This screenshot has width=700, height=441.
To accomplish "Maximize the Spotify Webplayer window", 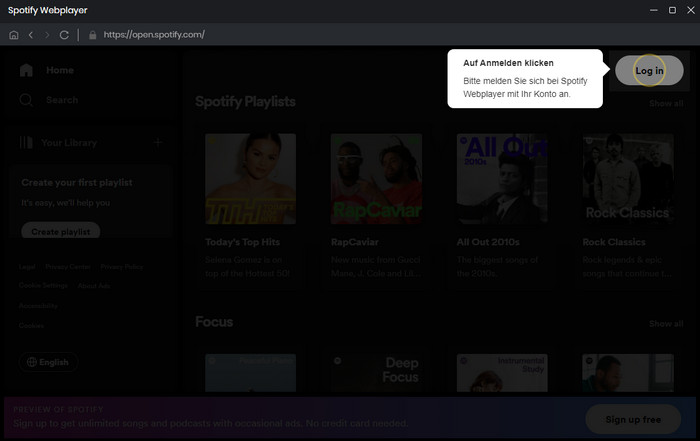I will pyautogui.click(x=672, y=10).
